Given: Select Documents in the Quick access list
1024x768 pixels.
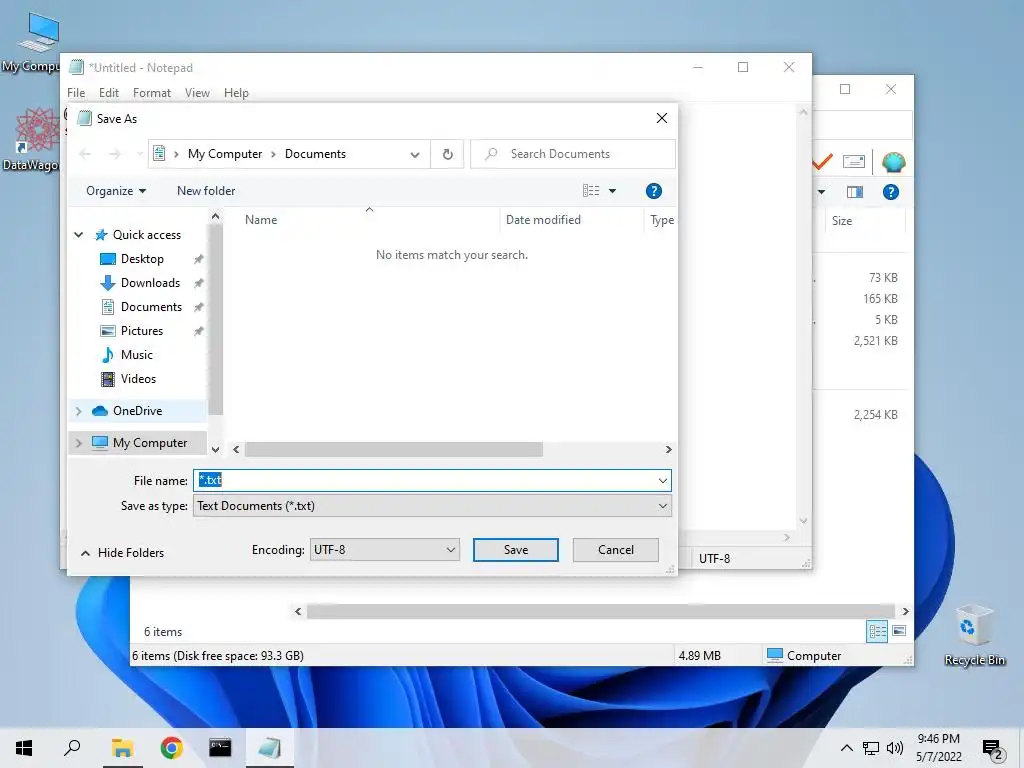Looking at the screenshot, I should point(151,307).
